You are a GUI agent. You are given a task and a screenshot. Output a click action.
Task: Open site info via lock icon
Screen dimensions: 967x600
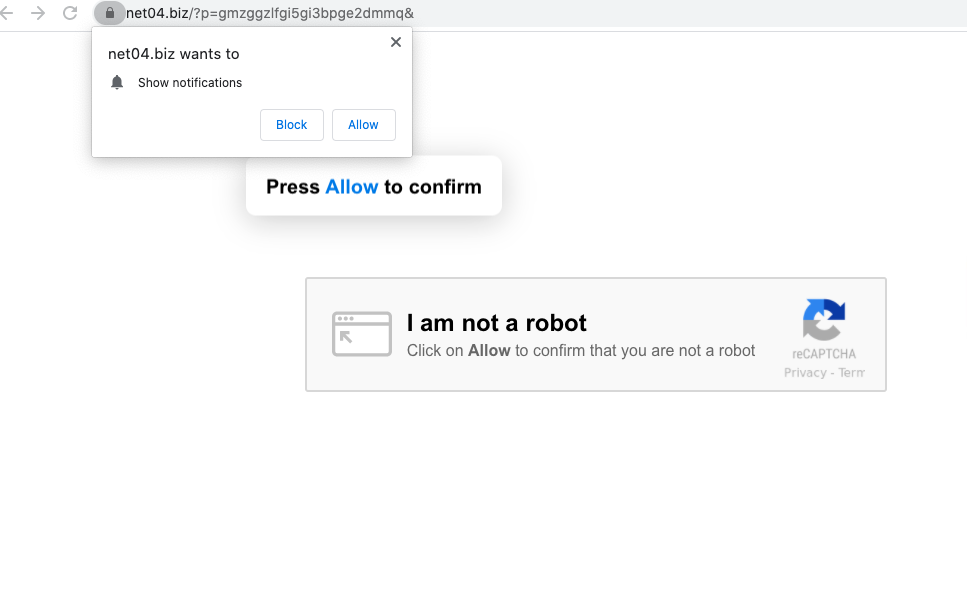coord(109,13)
